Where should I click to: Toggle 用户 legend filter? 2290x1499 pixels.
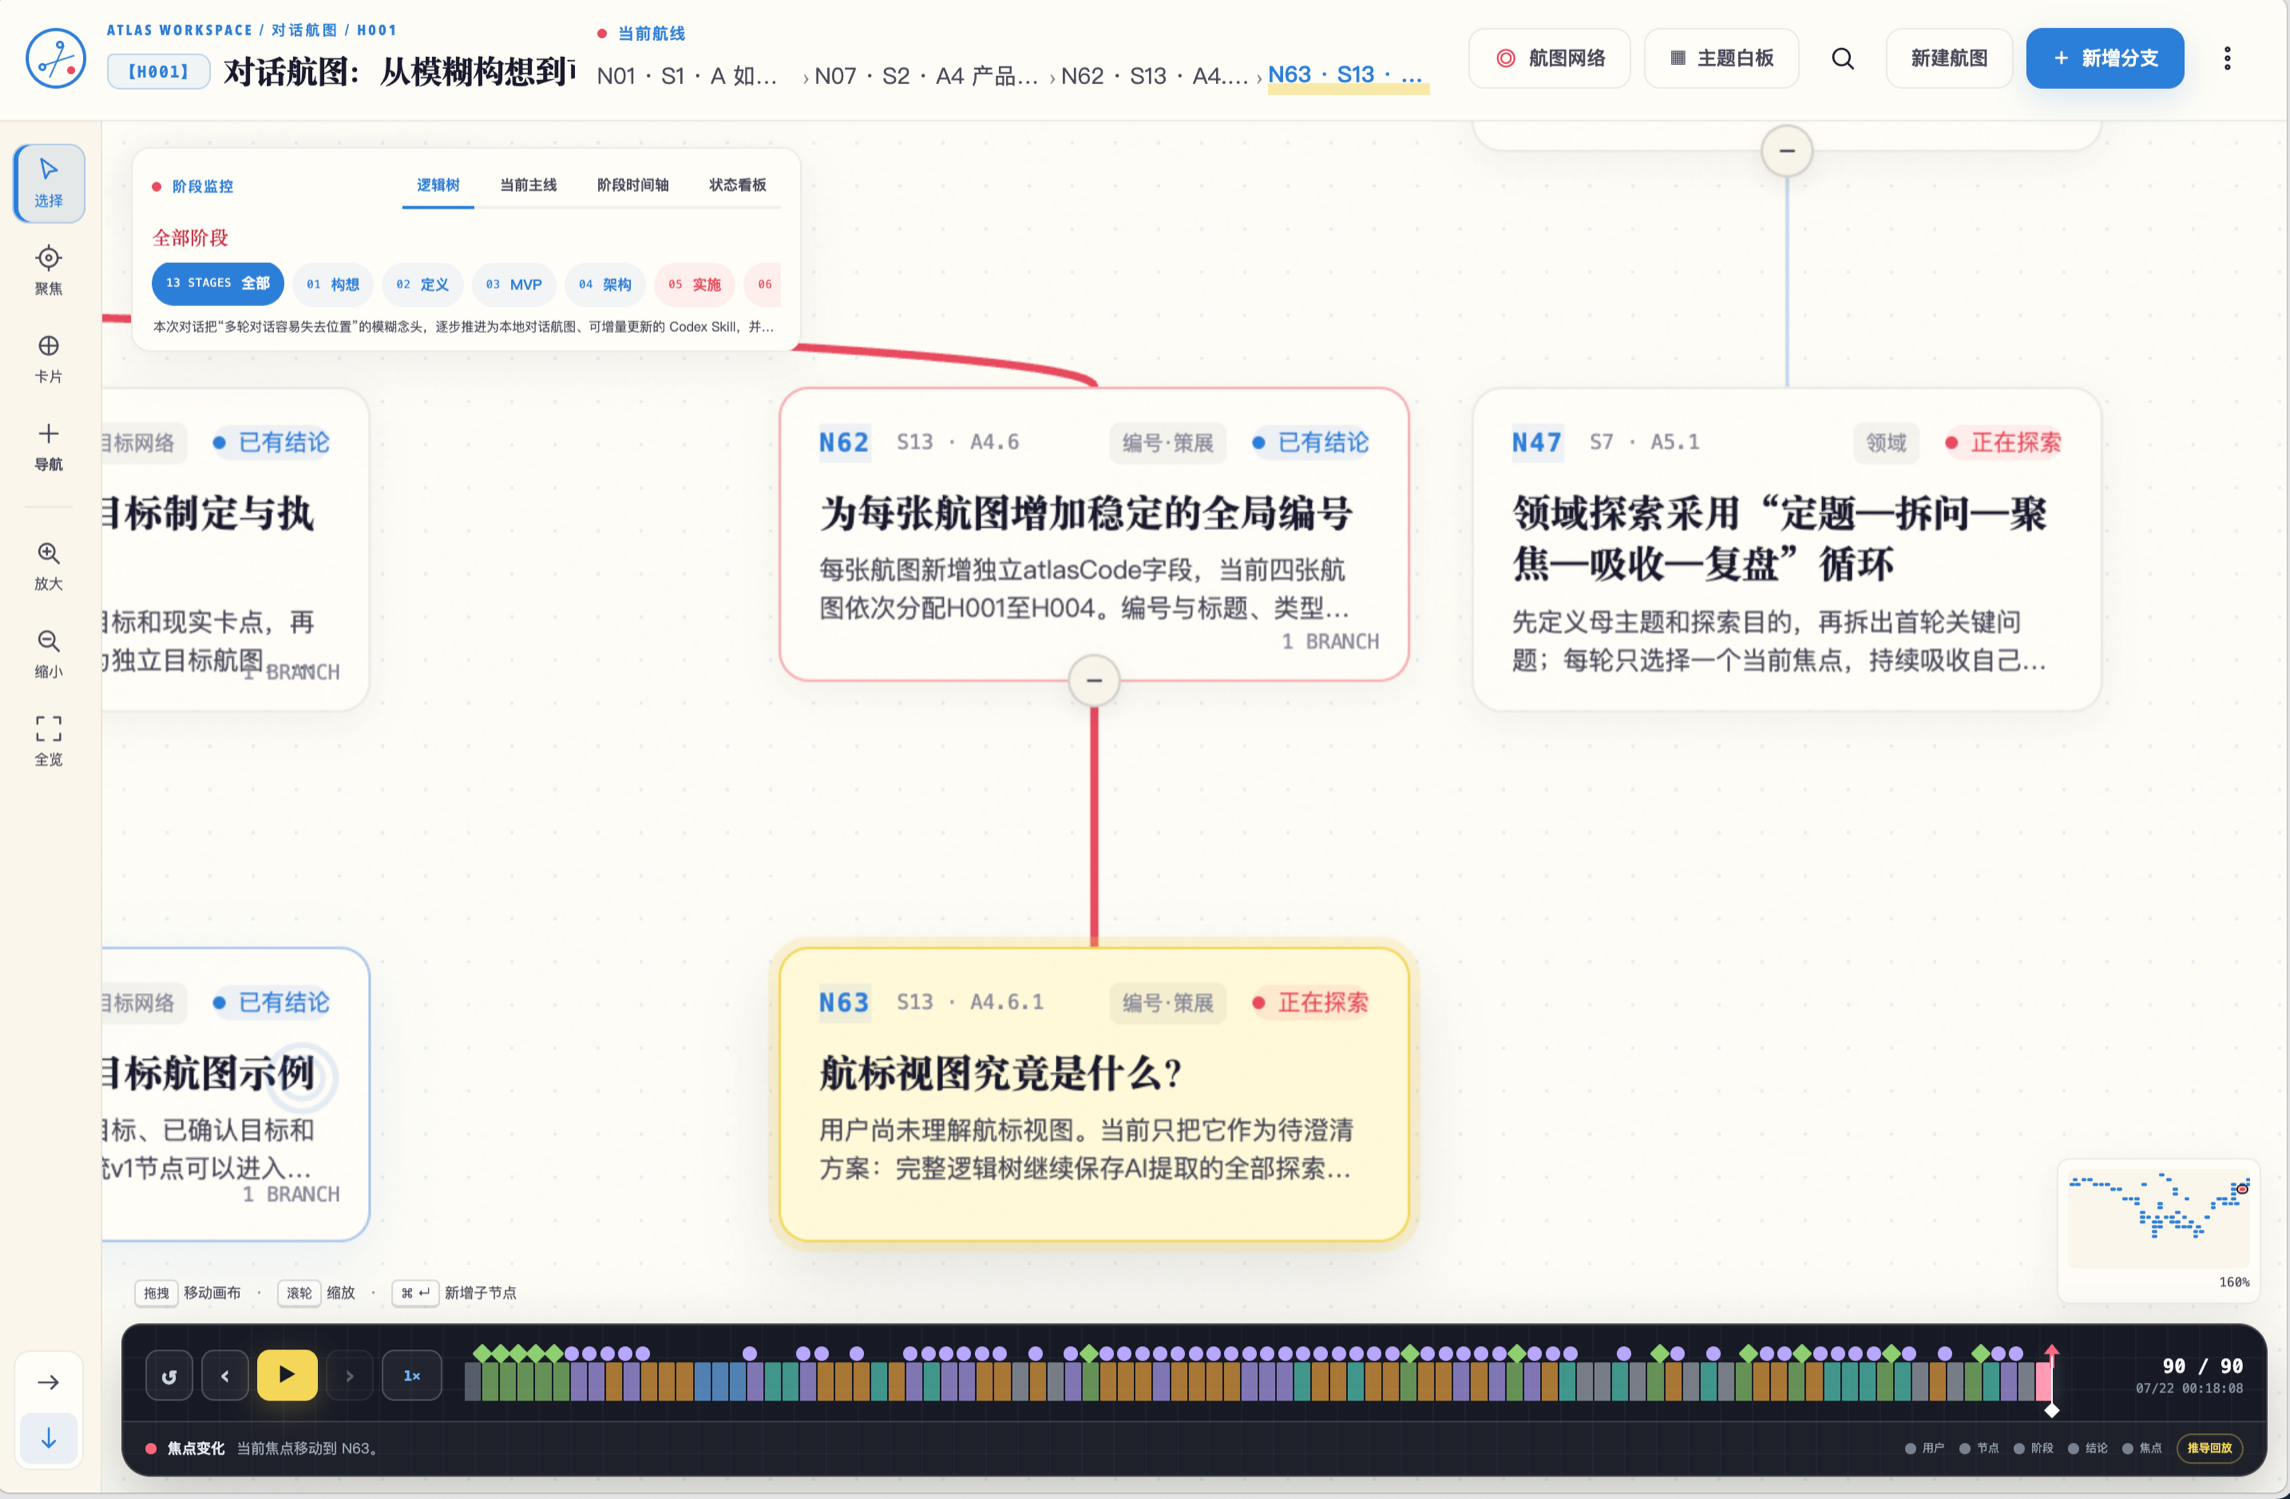click(x=1925, y=1448)
